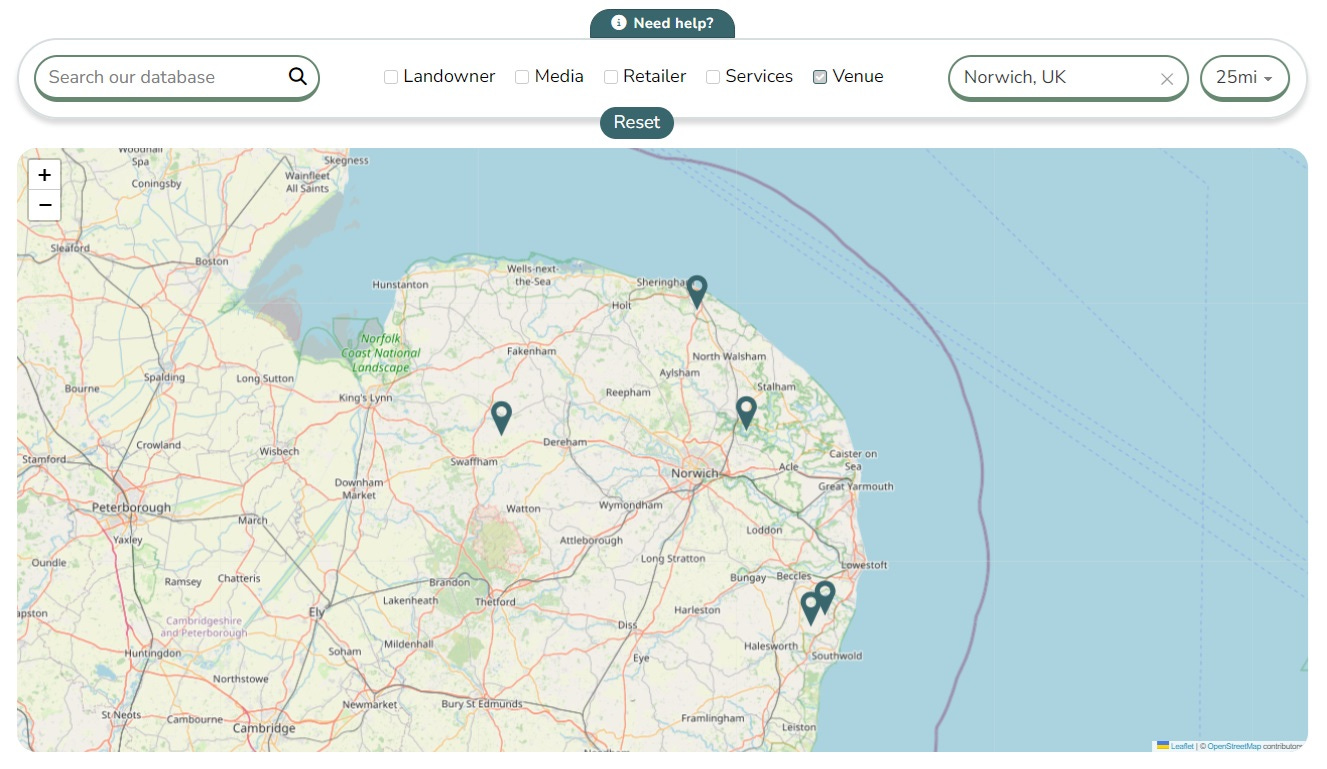Click the Lowestoft label on the map

tap(864, 565)
